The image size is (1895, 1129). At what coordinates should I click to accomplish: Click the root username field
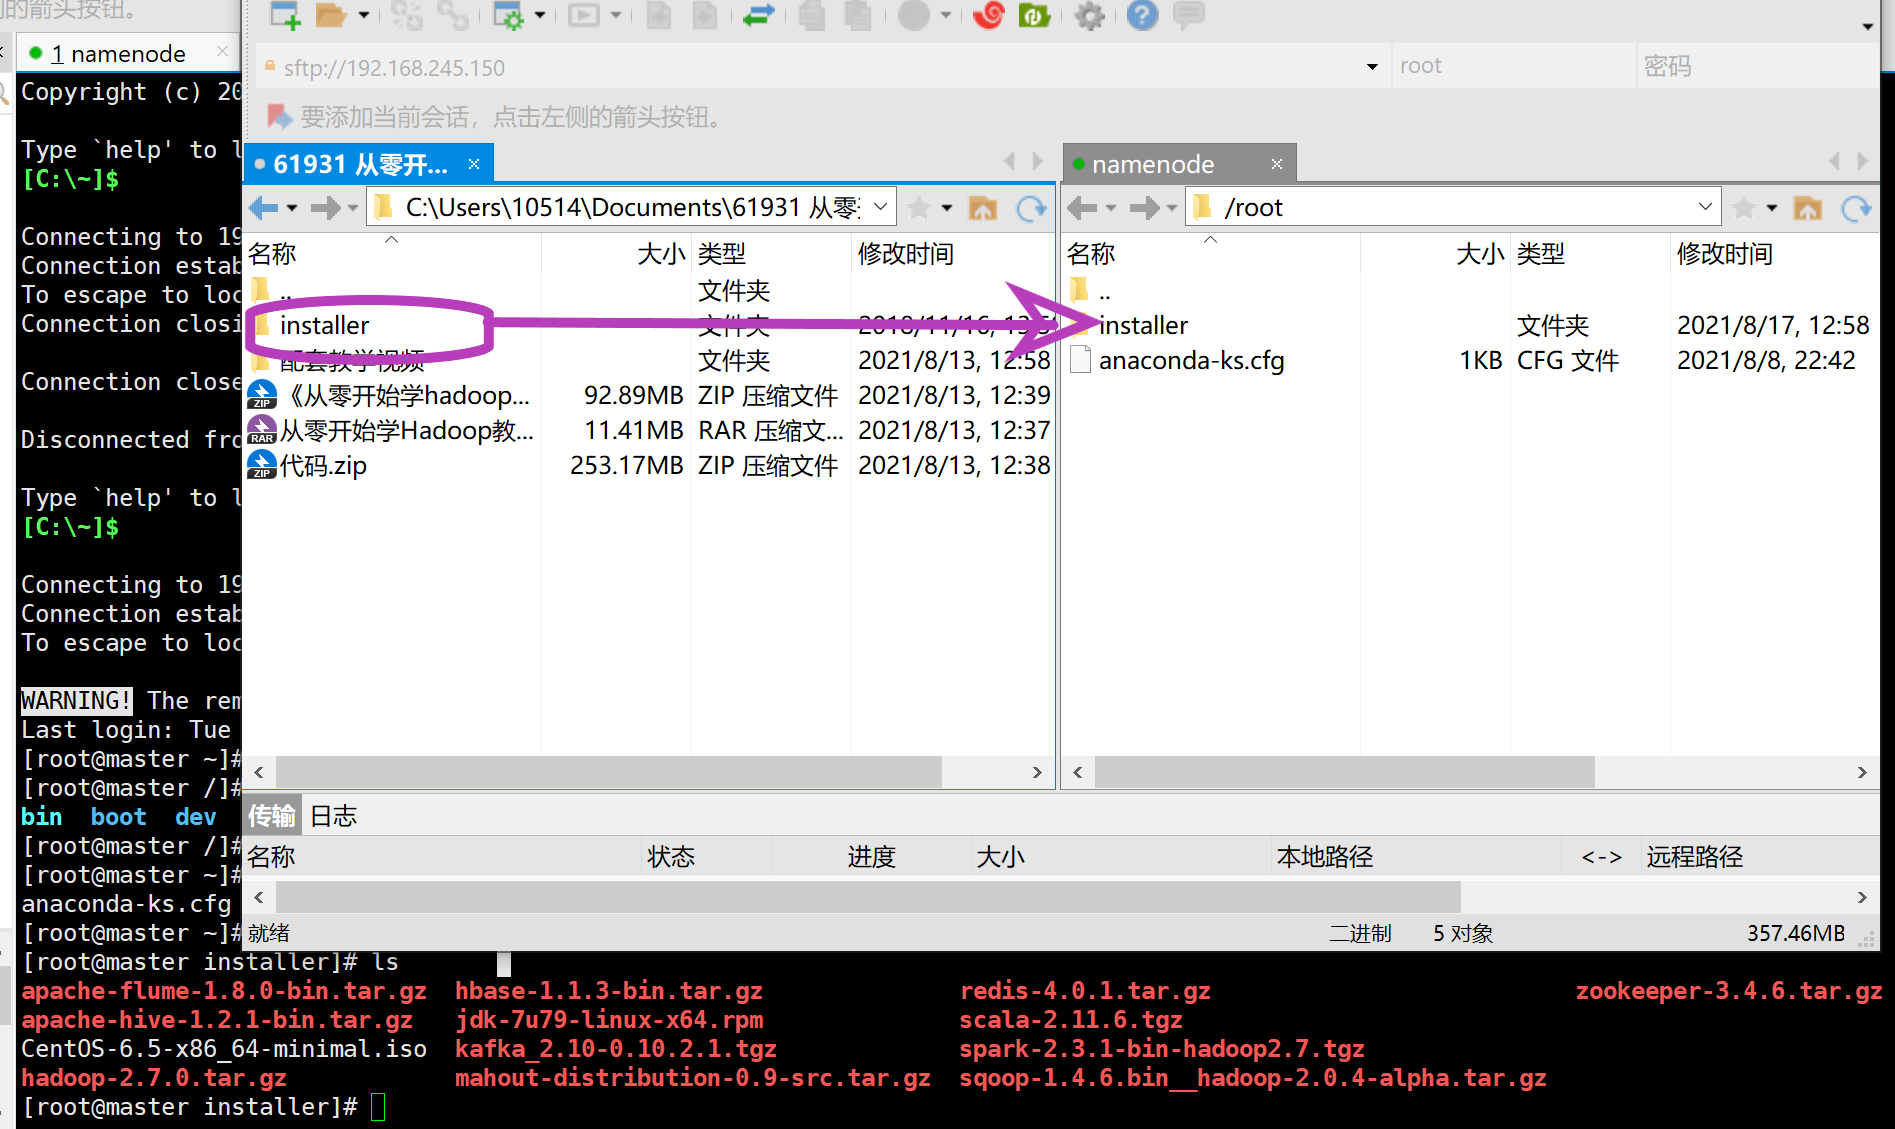point(1513,66)
